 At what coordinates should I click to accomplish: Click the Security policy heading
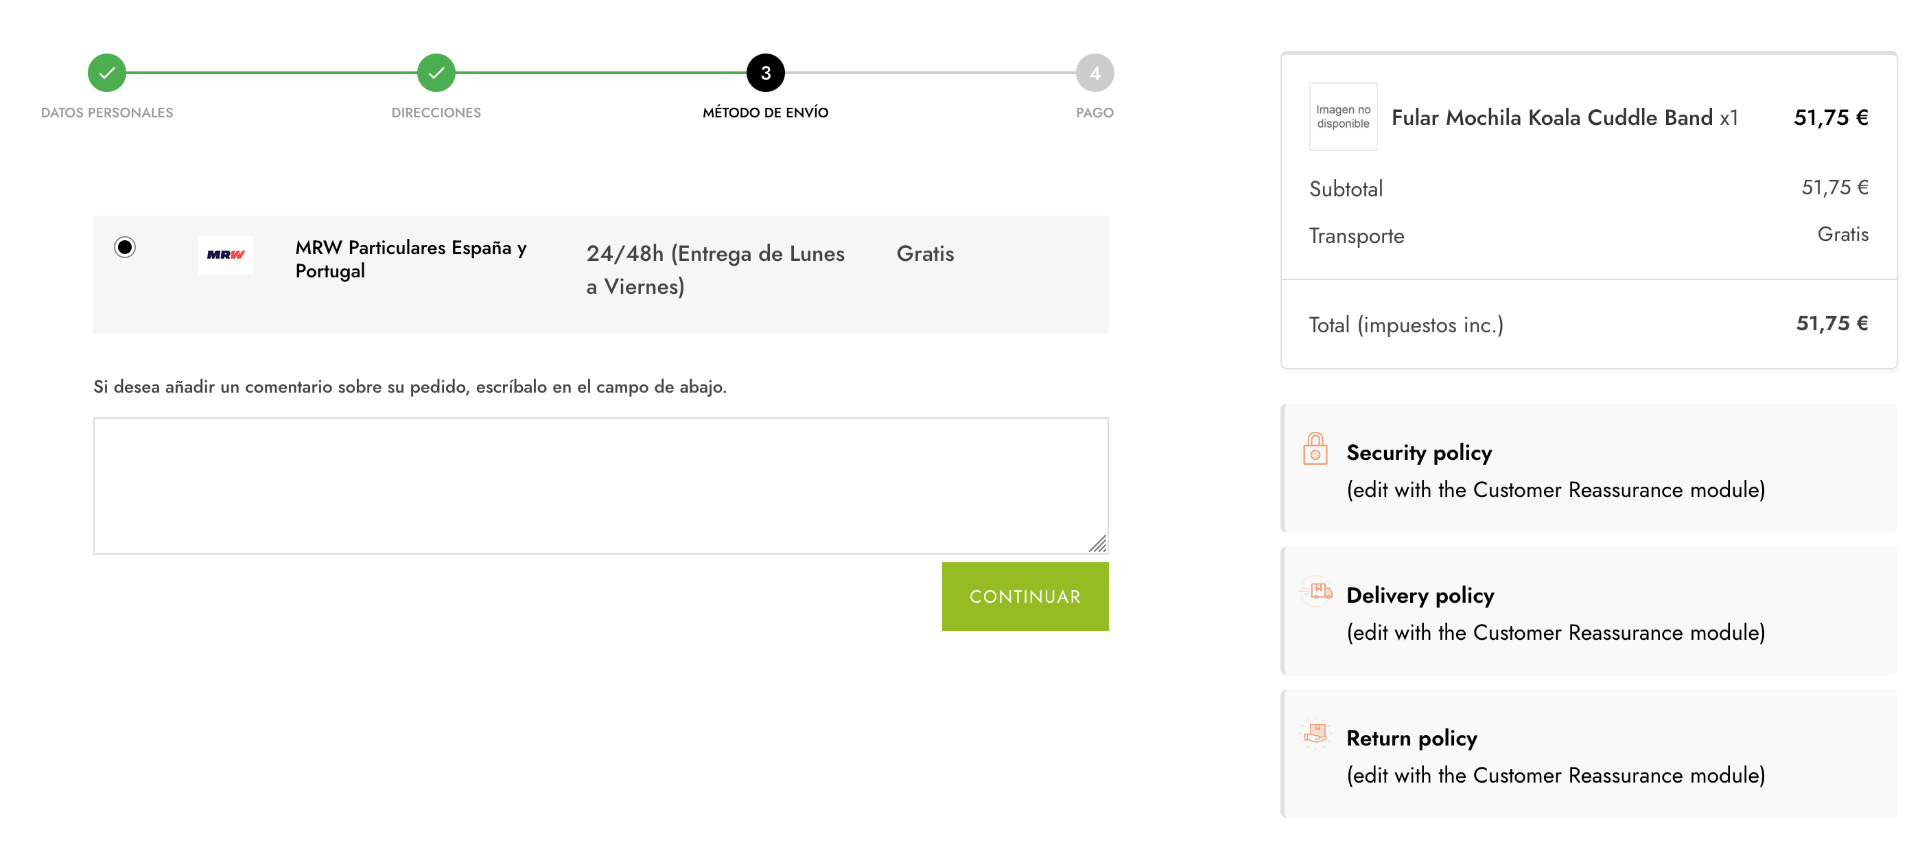click(x=1419, y=453)
